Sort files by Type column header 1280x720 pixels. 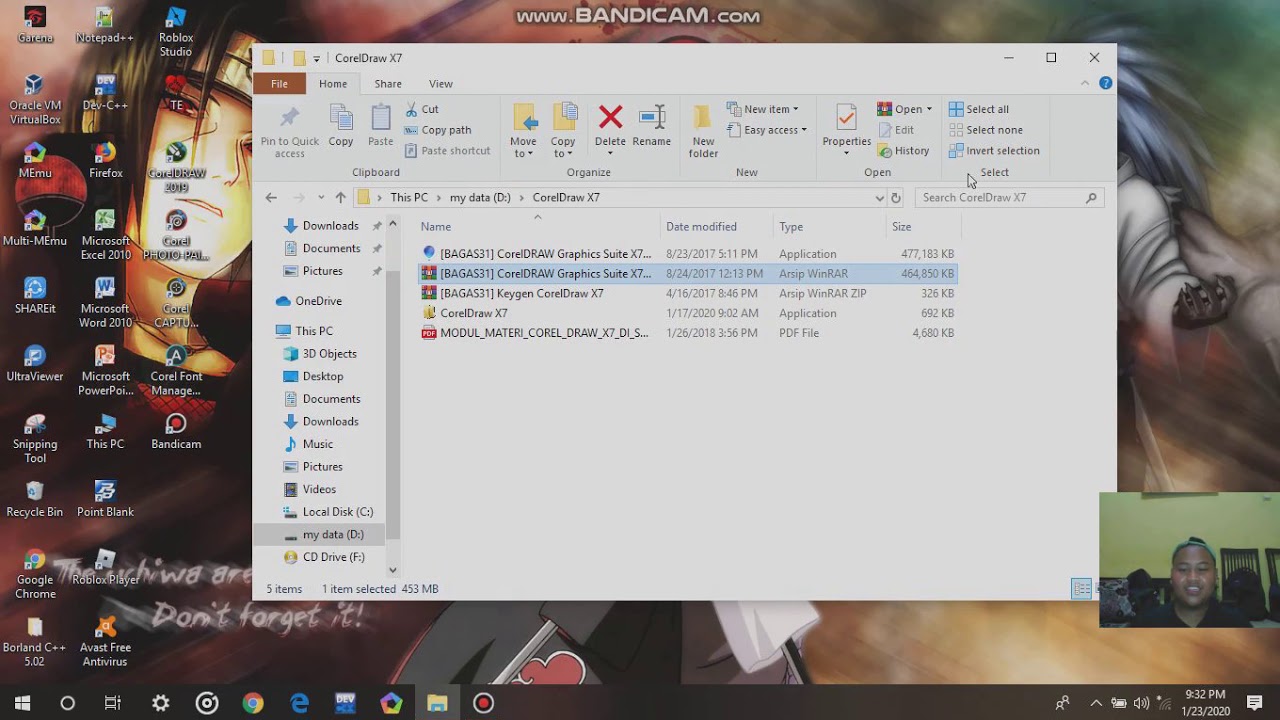coord(829,227)
